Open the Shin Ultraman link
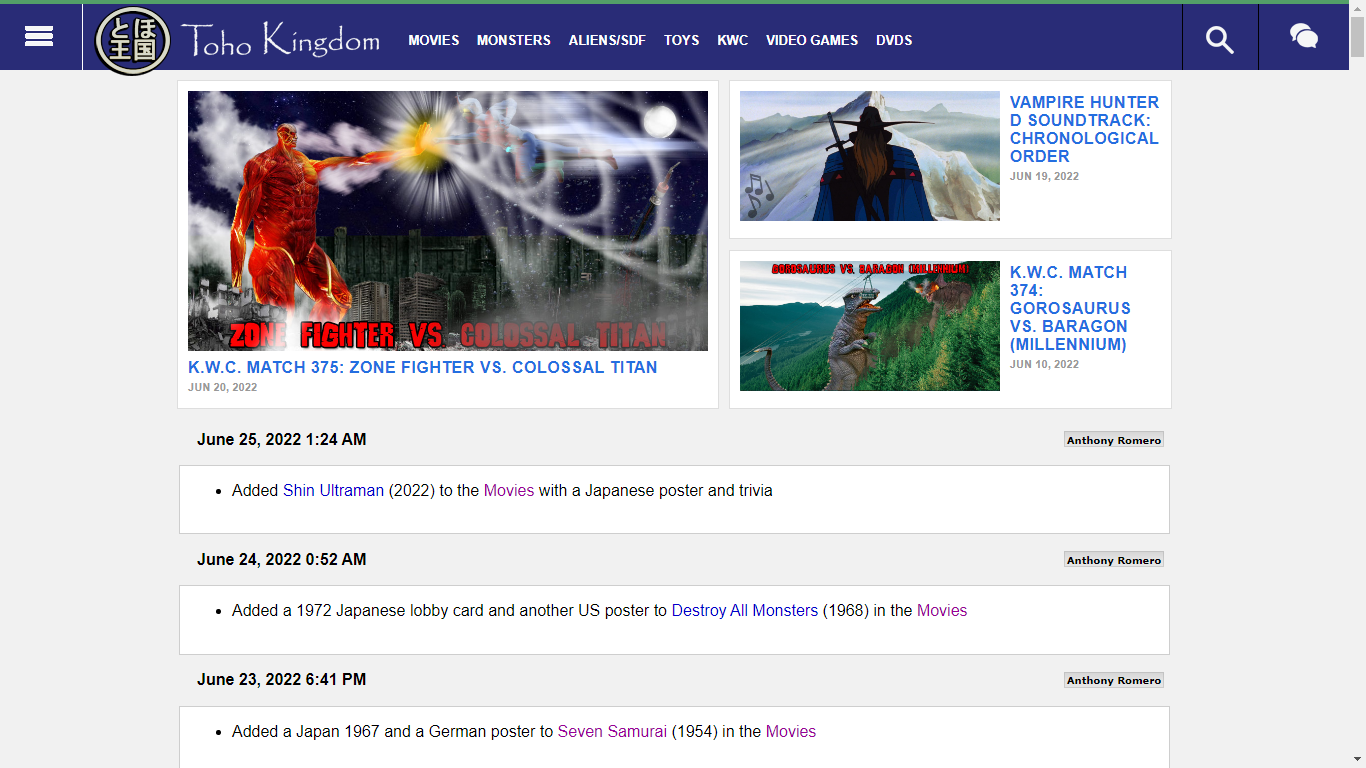Screen dimensions: 1366x768 pyautogui.click(x=333, y=490)
